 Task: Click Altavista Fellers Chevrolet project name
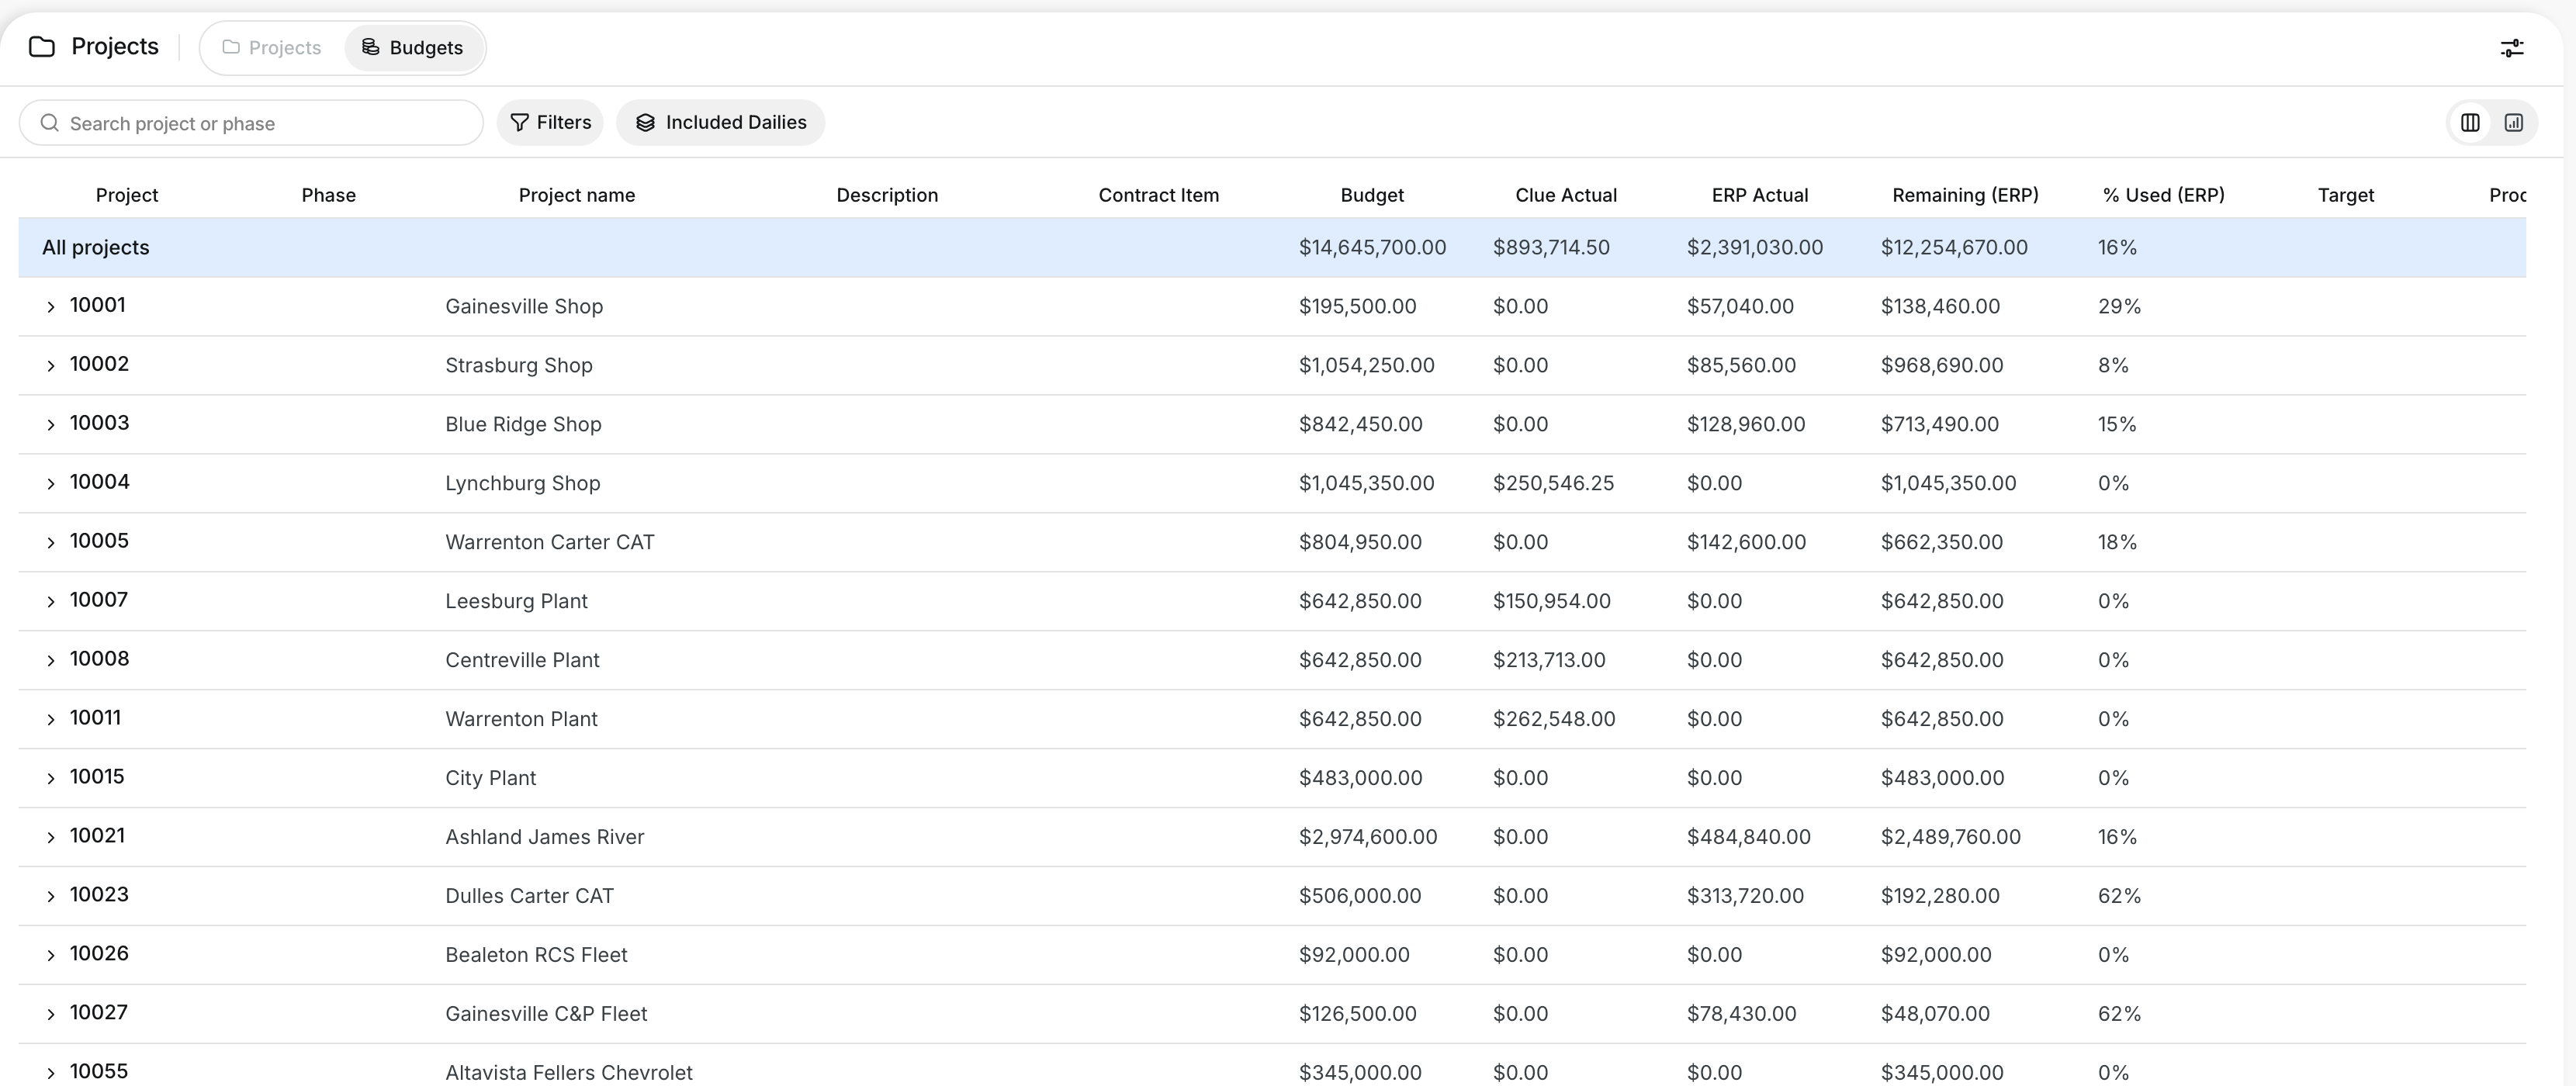pos(569,1073)
